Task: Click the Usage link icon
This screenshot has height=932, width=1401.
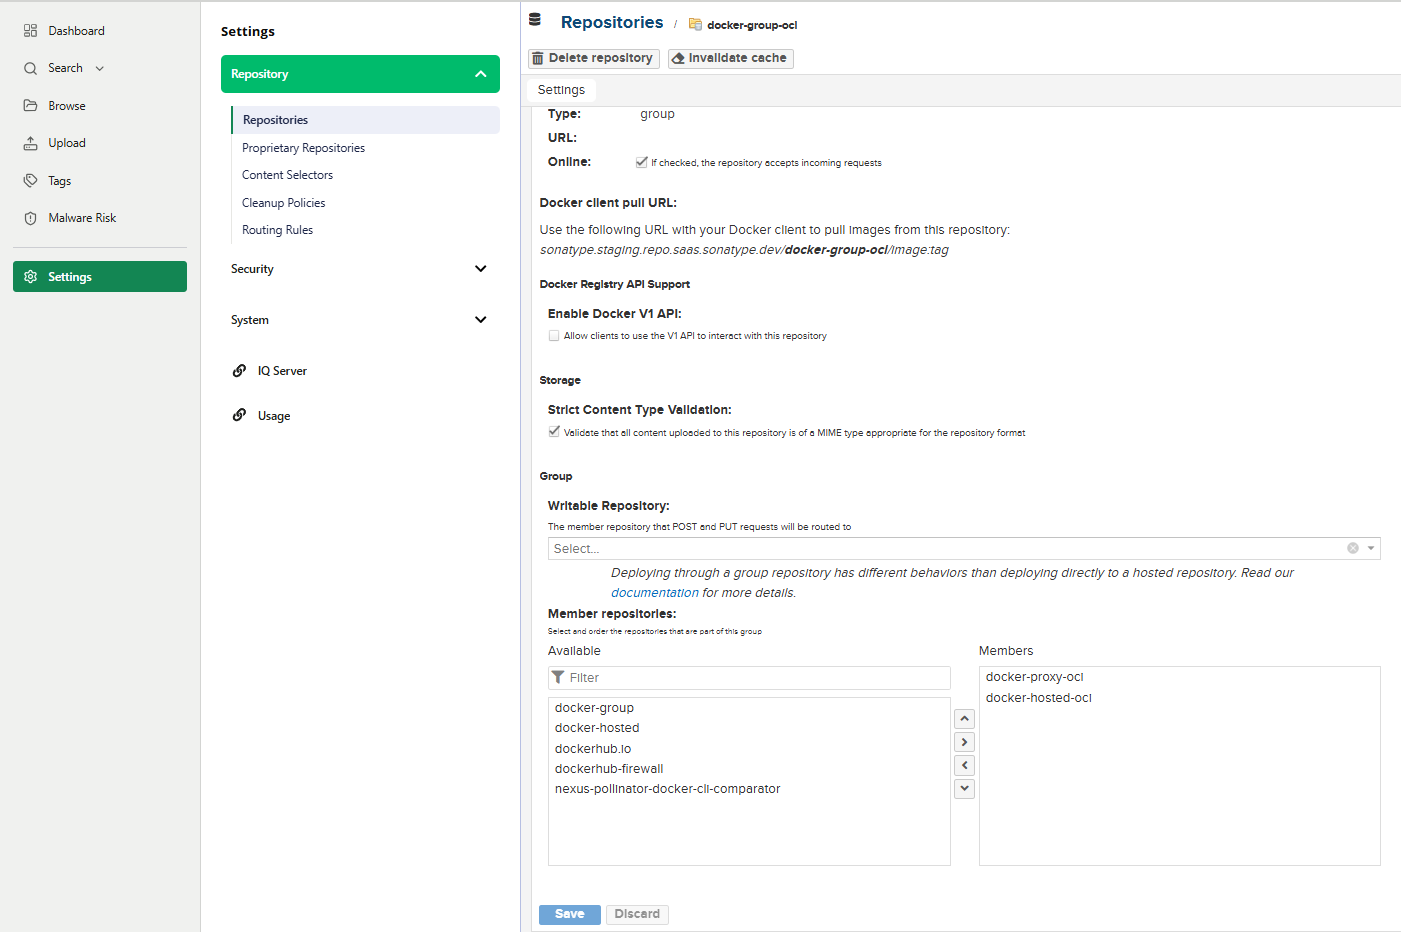Action: pyautogui.click(x=239, y=415)
